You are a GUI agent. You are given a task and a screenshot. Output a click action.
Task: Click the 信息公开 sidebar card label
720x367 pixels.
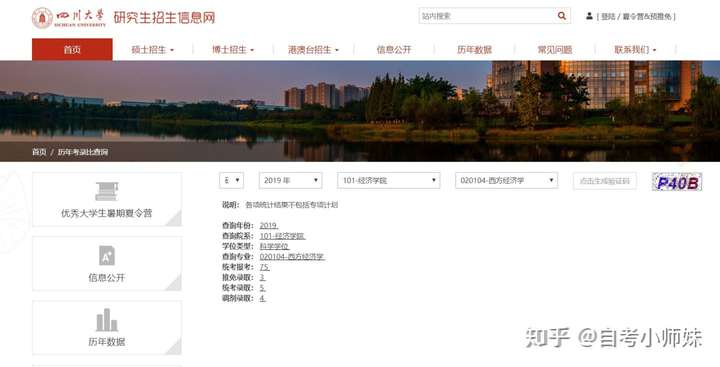click(x=107, y=277)
